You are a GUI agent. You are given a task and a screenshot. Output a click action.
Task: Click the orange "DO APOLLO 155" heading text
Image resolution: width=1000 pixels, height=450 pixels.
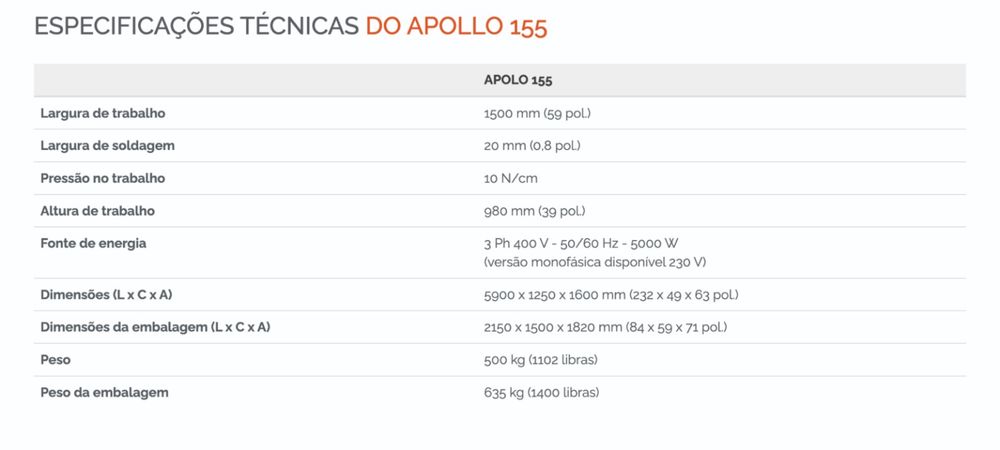(x=456, y=27)
